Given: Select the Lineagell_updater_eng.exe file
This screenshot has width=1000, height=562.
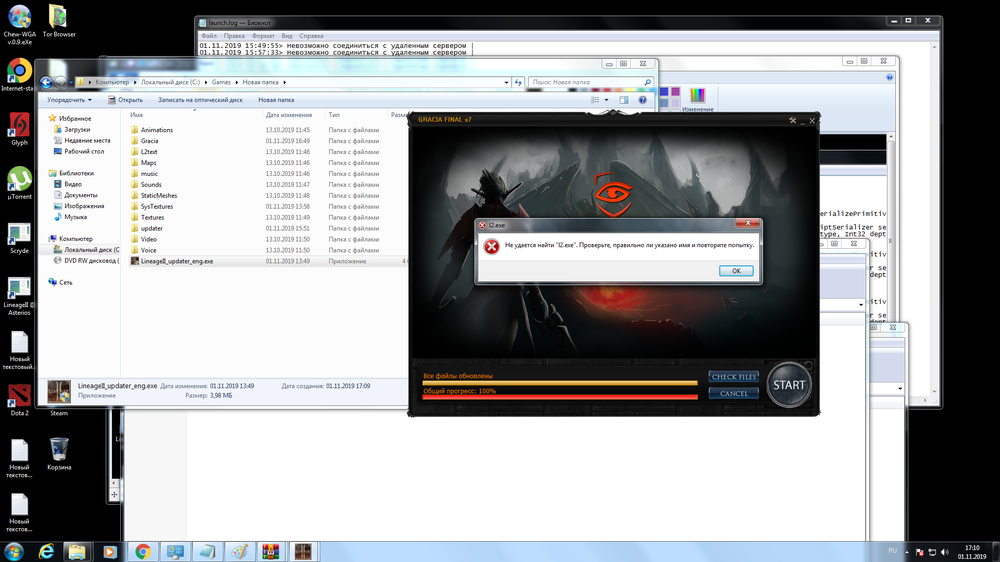Looking at the screenshot, I should tap(177, 261).
